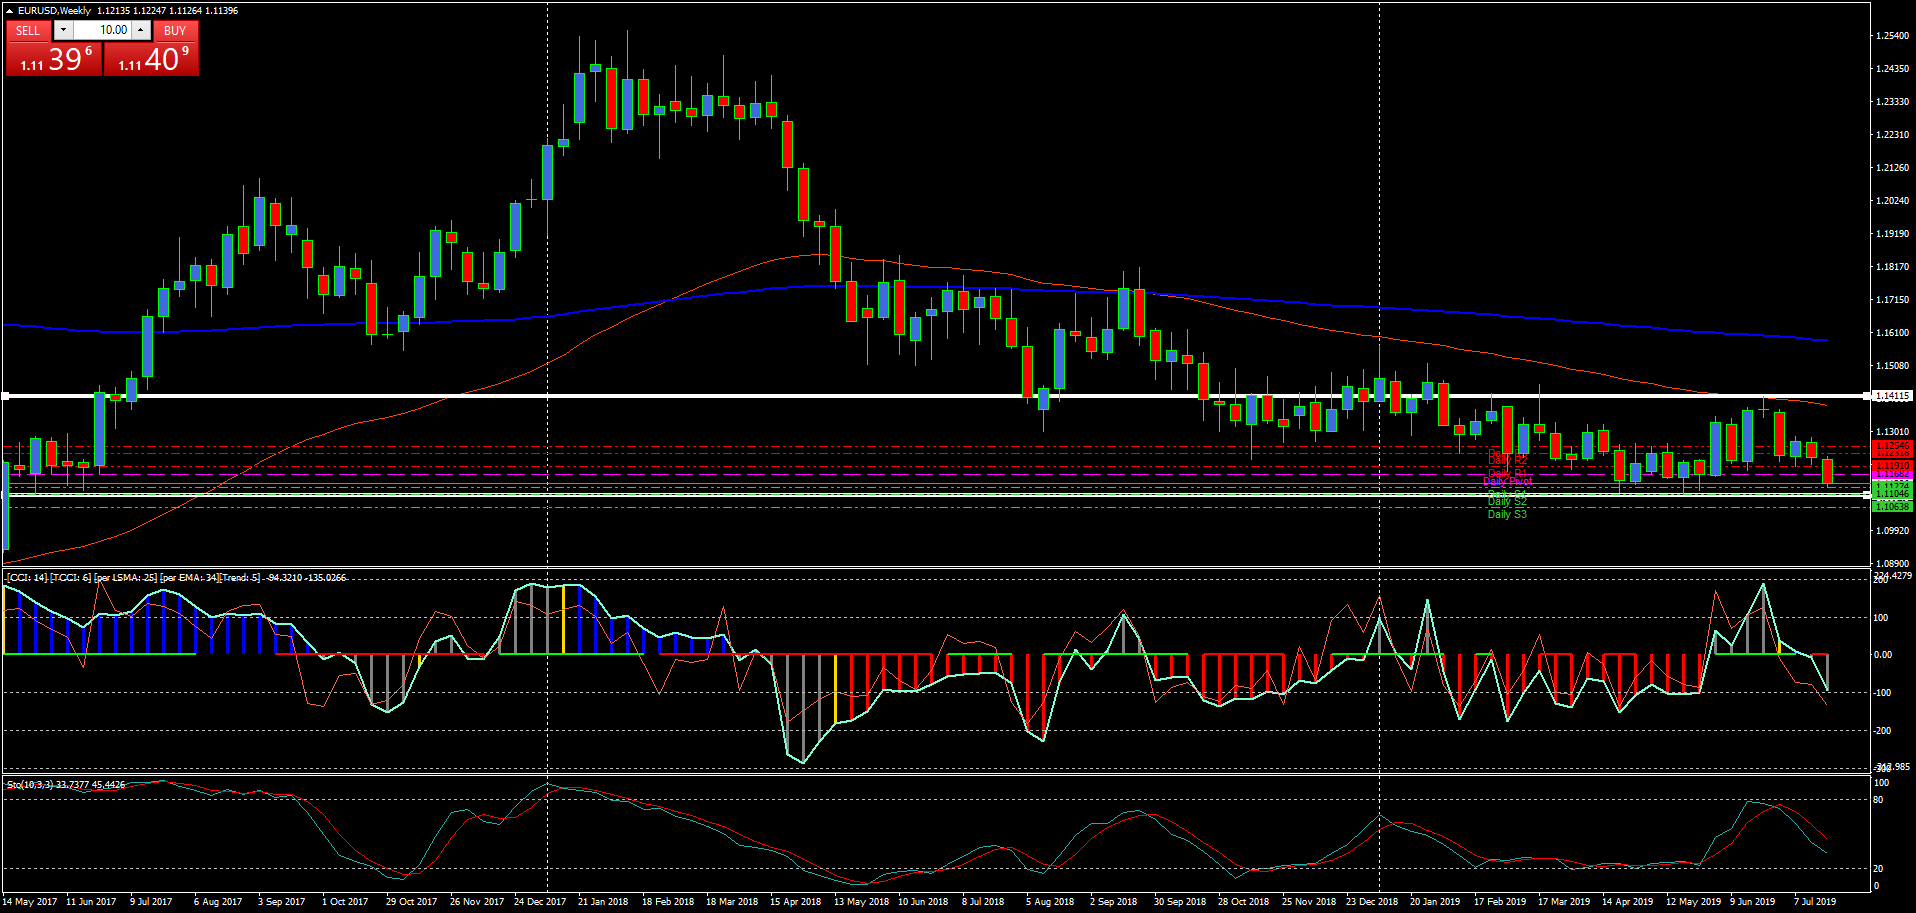Select the green 1.11046 price tag
The height and width of the screenshot is (913, 1916).
click(1894, 494)
